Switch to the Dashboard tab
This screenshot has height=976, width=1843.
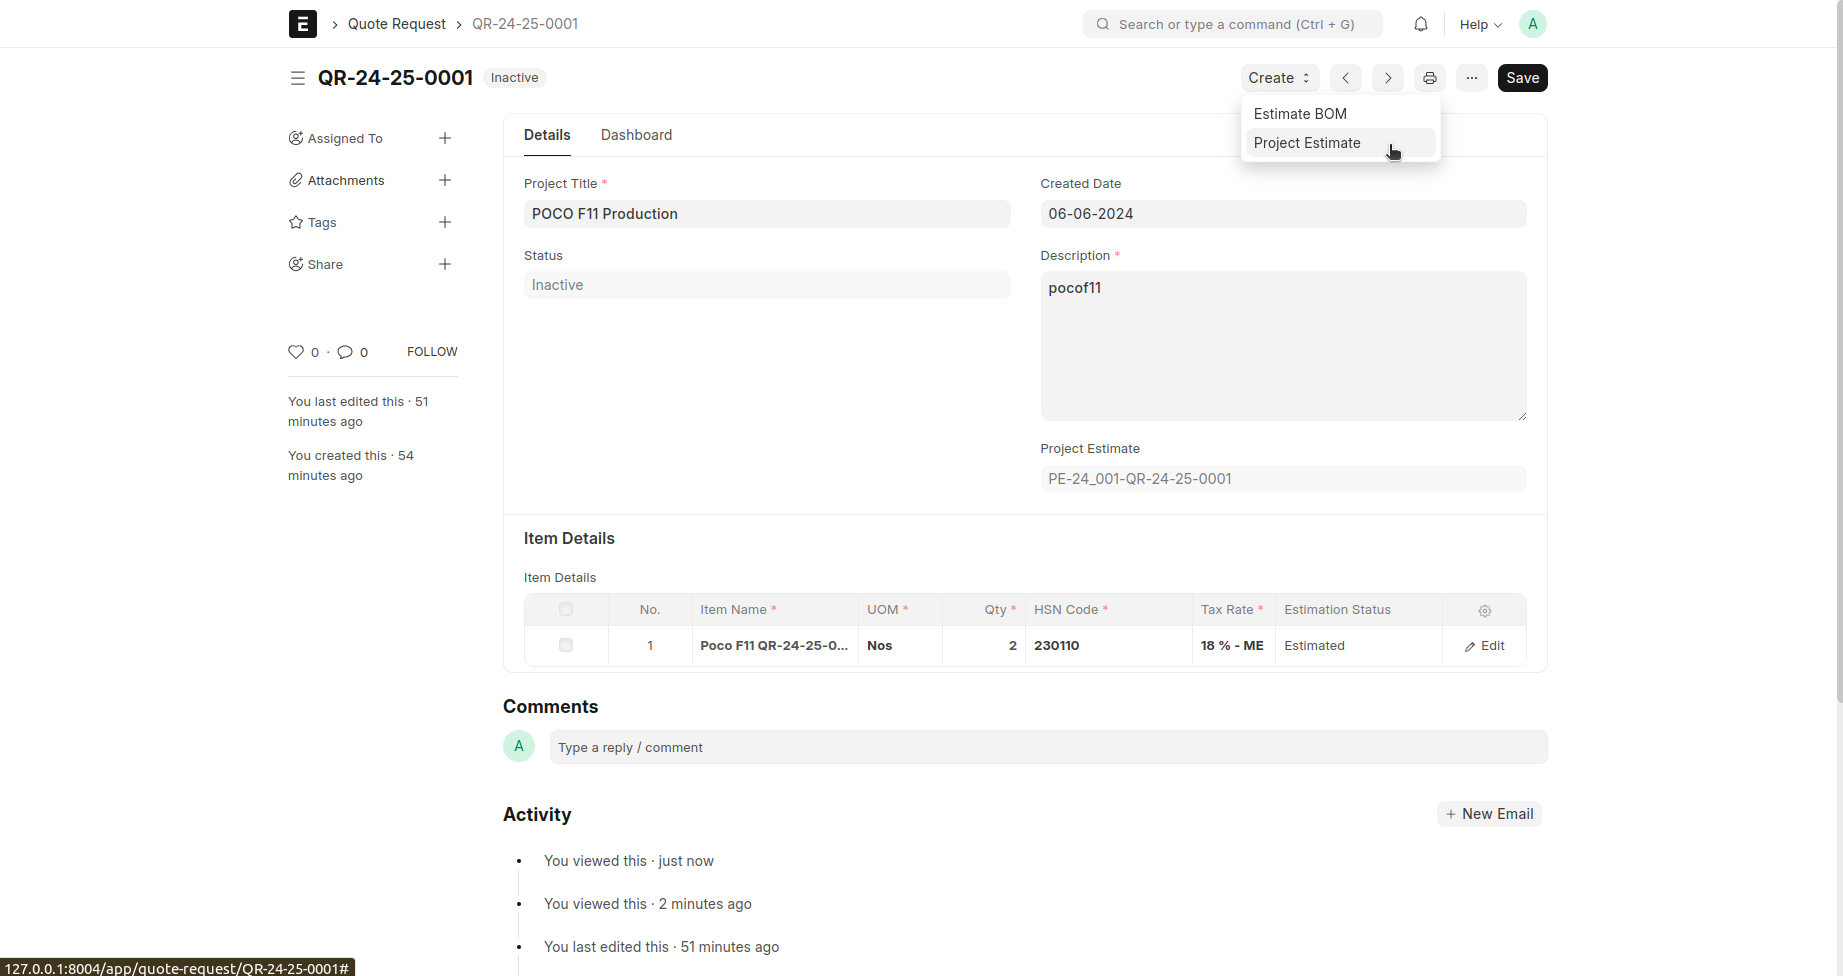(x=636, y=135)
